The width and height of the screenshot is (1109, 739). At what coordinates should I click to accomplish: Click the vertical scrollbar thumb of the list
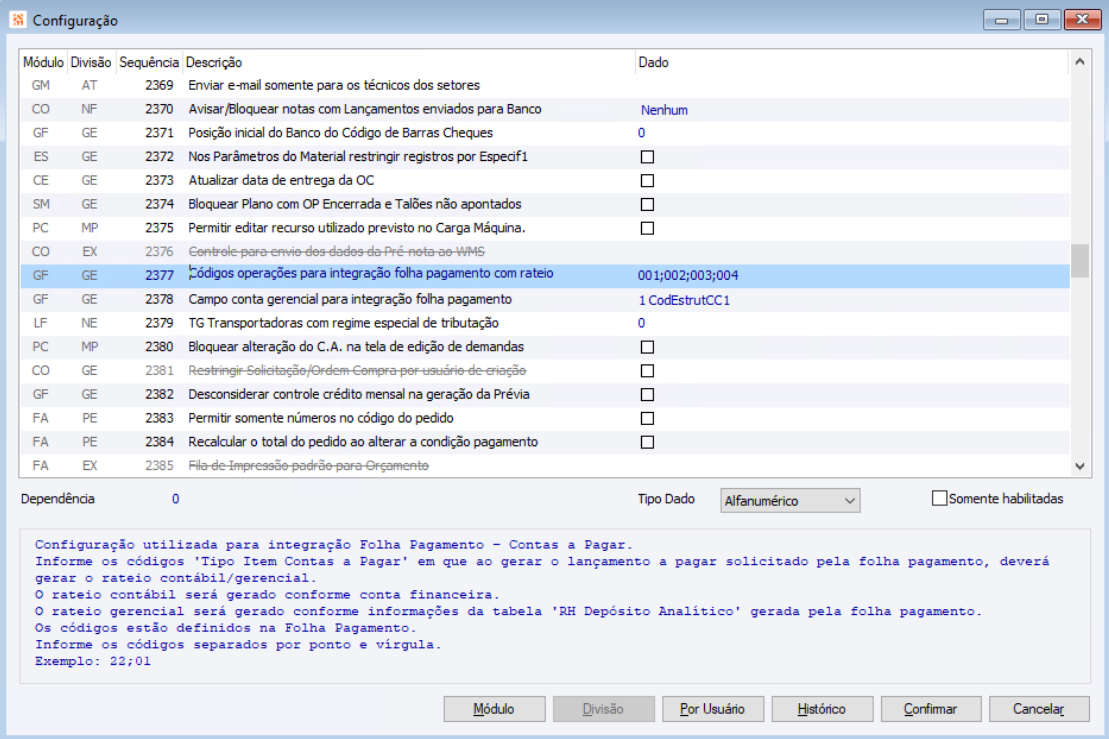(x=1079, y=261)
